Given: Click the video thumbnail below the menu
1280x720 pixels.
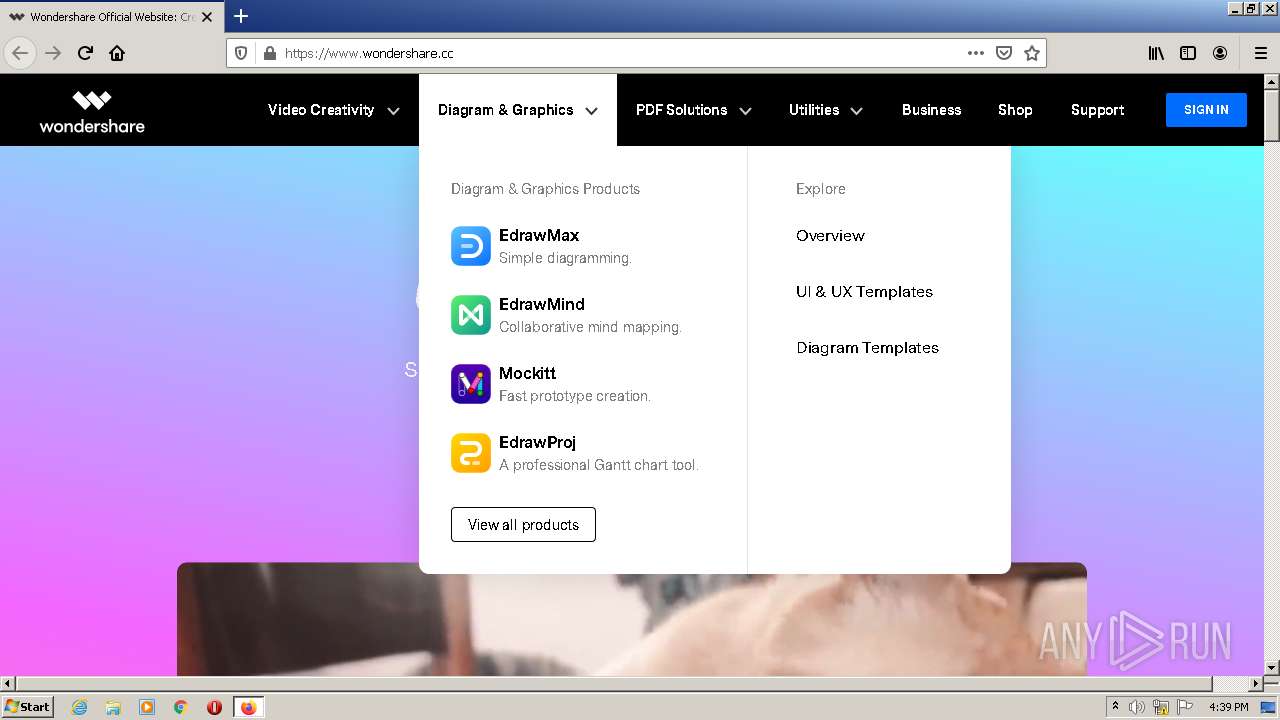Looking at the screenshot, I should 631,620.
